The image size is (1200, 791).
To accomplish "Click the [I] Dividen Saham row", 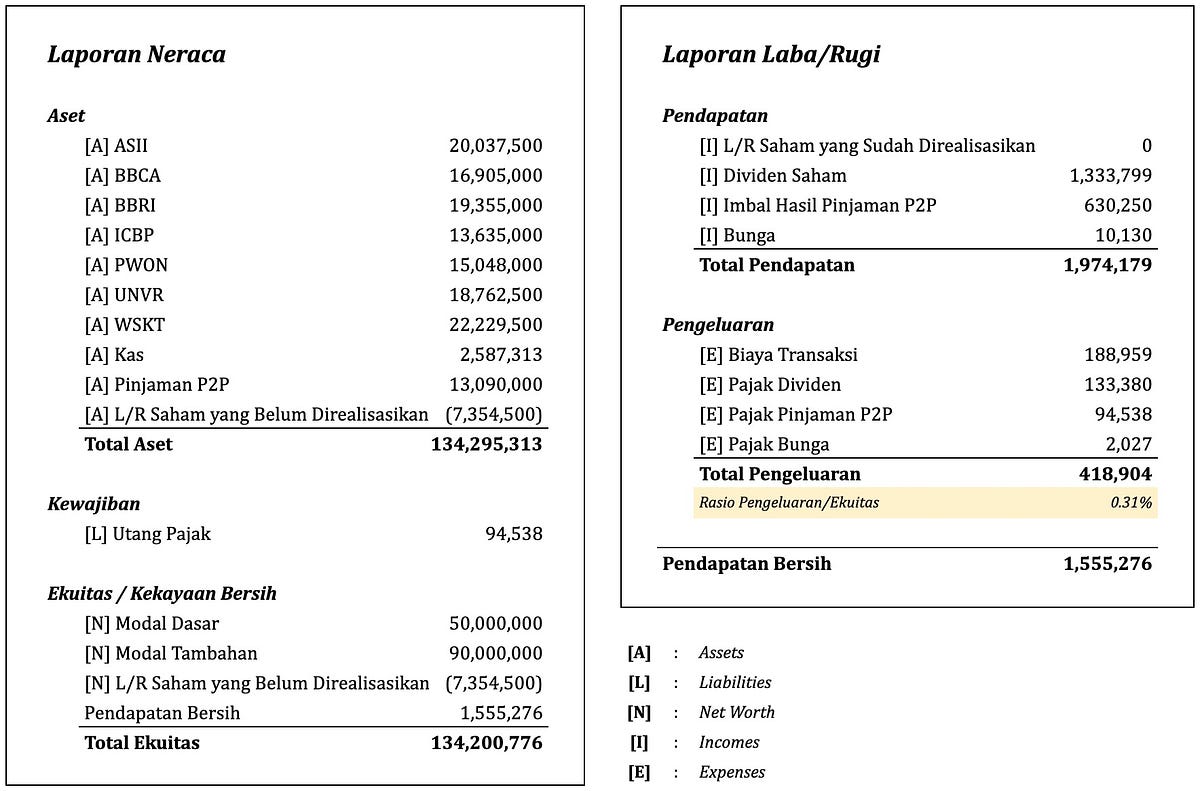I will (x=926, y=176).
